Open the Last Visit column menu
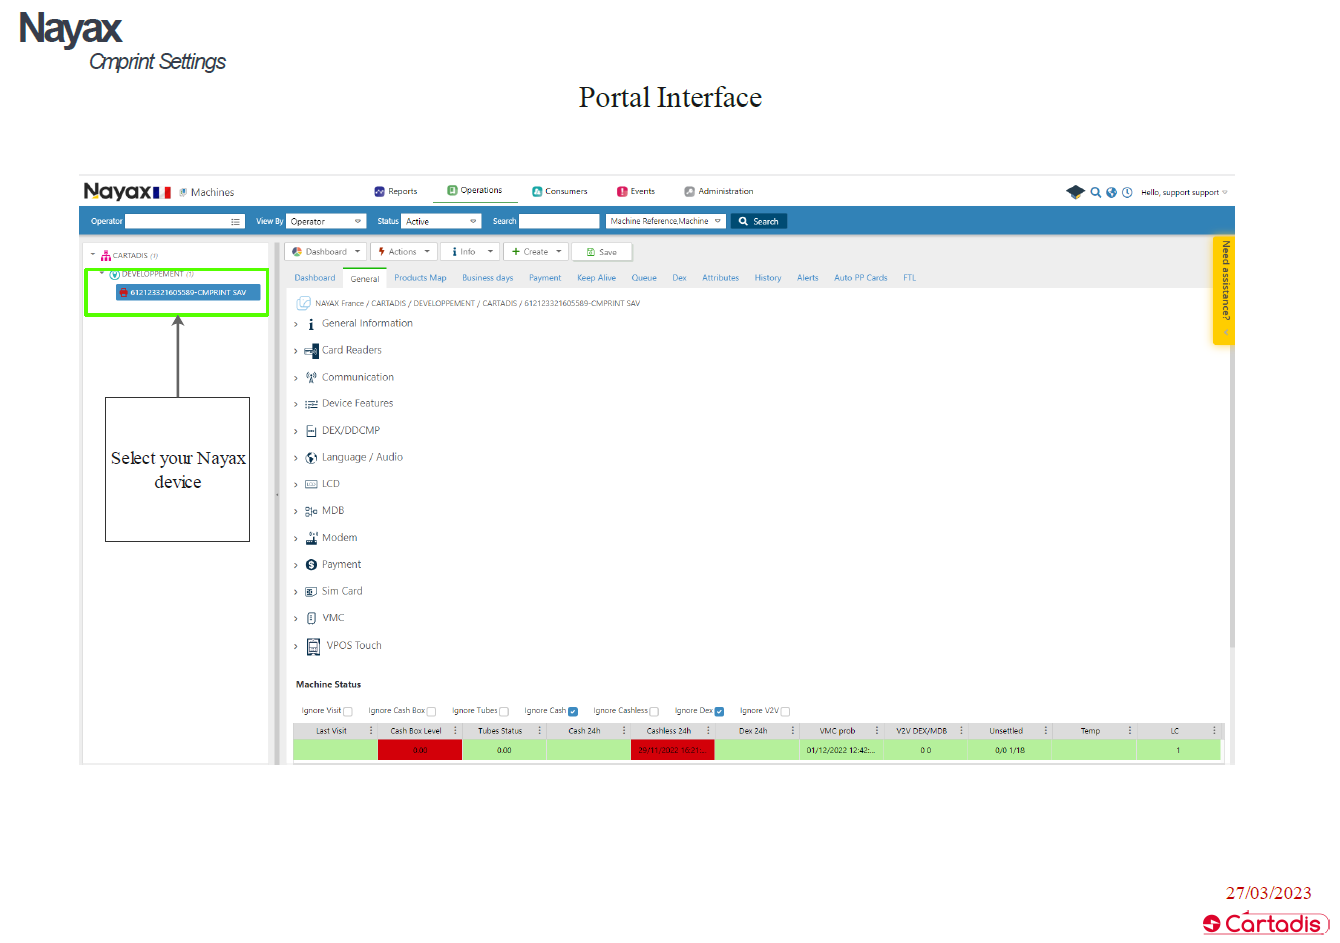 (371, 731)
